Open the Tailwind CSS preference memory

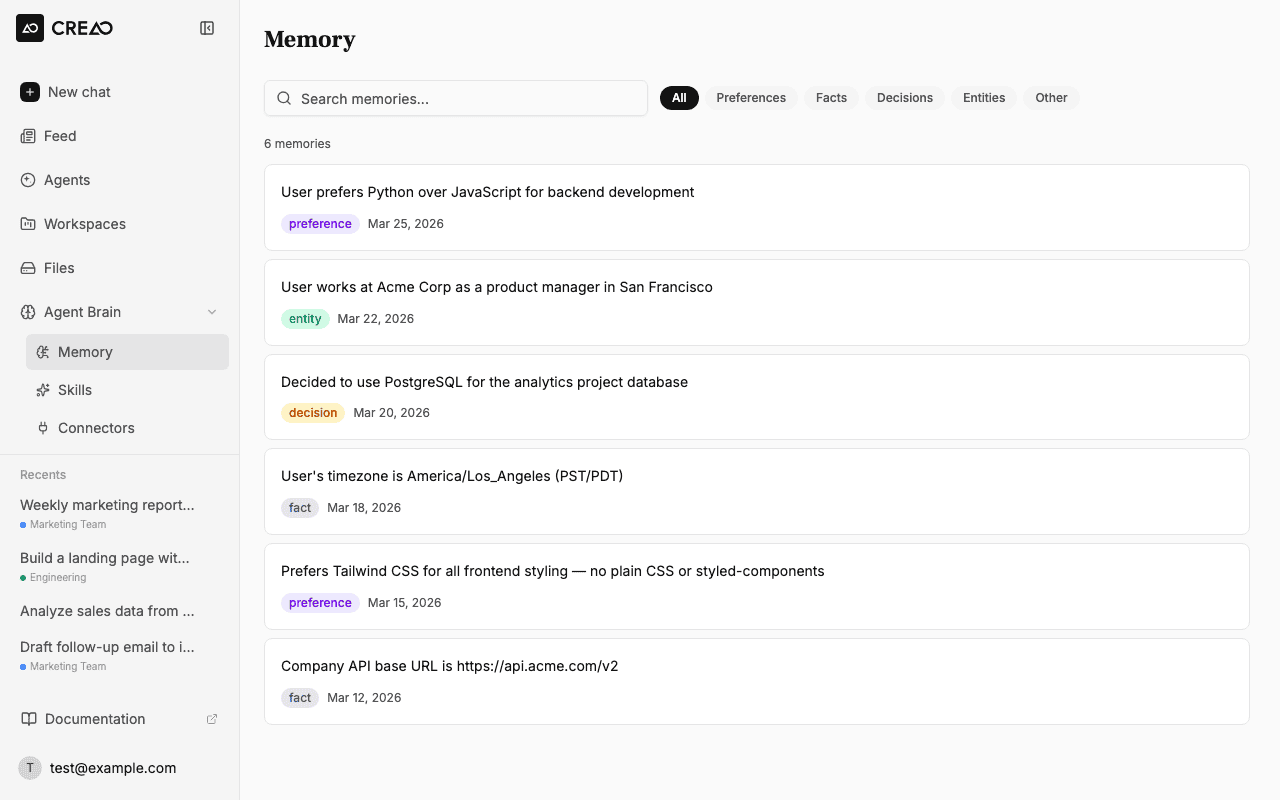pyautogui.click(x=757, y=587)
